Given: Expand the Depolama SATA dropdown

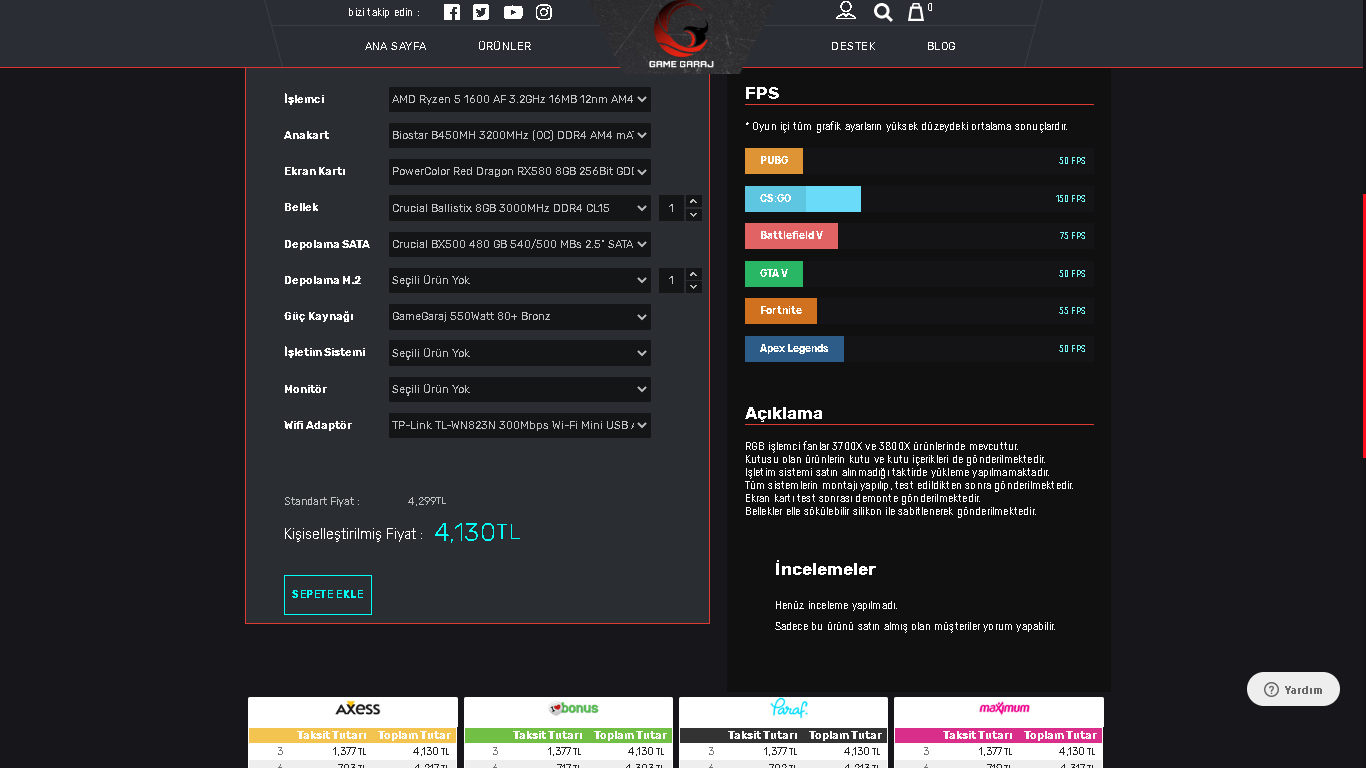Looking at the screenshot, I should tap(520, 244).
